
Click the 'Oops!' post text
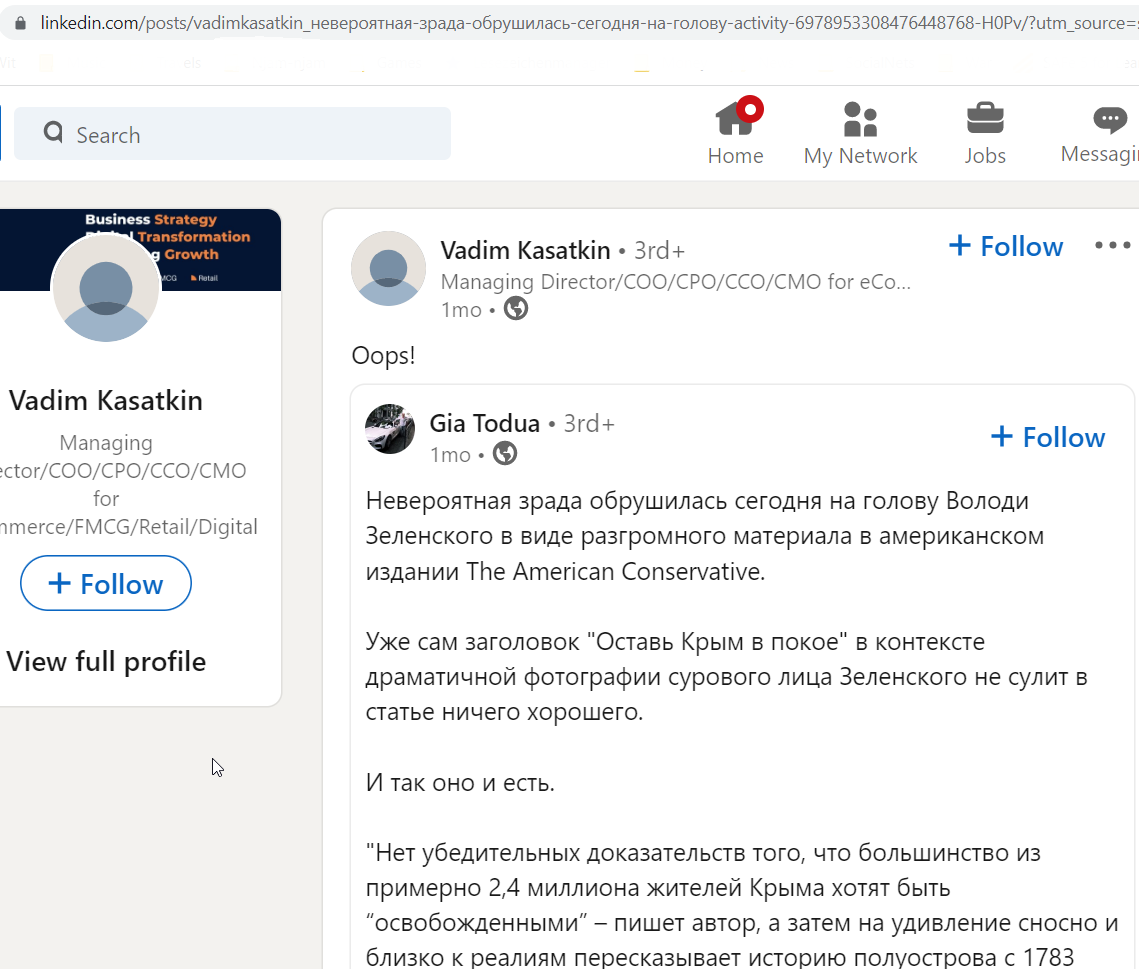[x=384, y=355]
